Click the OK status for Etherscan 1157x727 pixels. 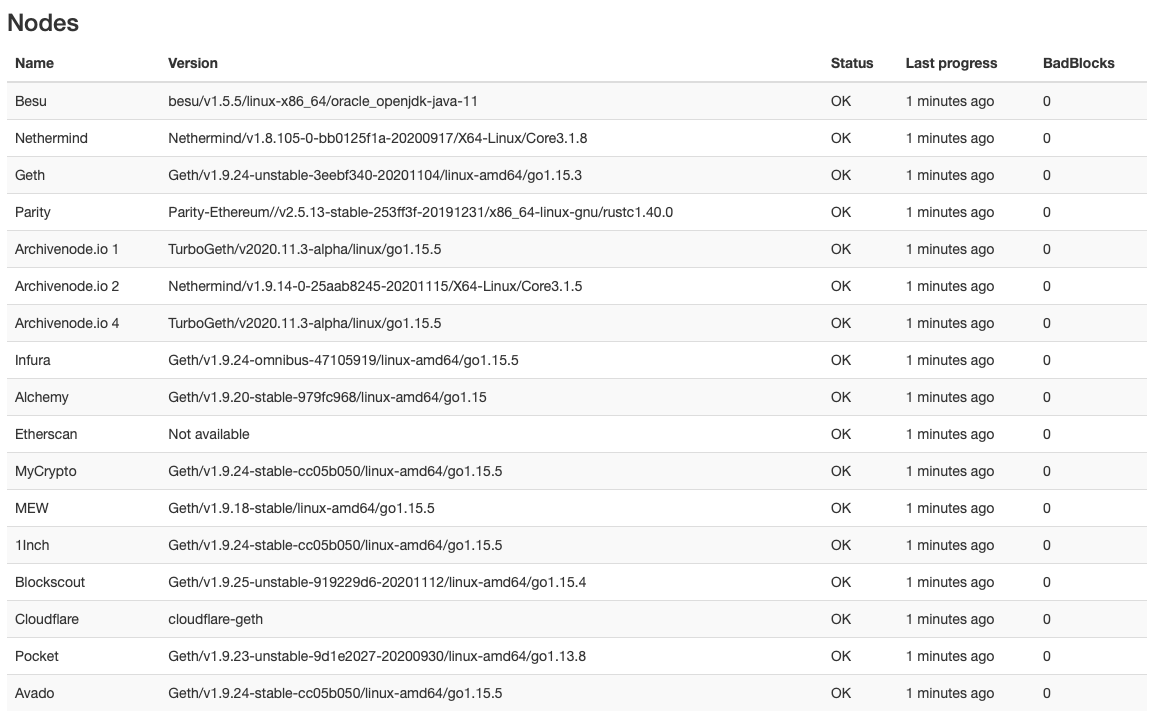[x=840, y=434]
